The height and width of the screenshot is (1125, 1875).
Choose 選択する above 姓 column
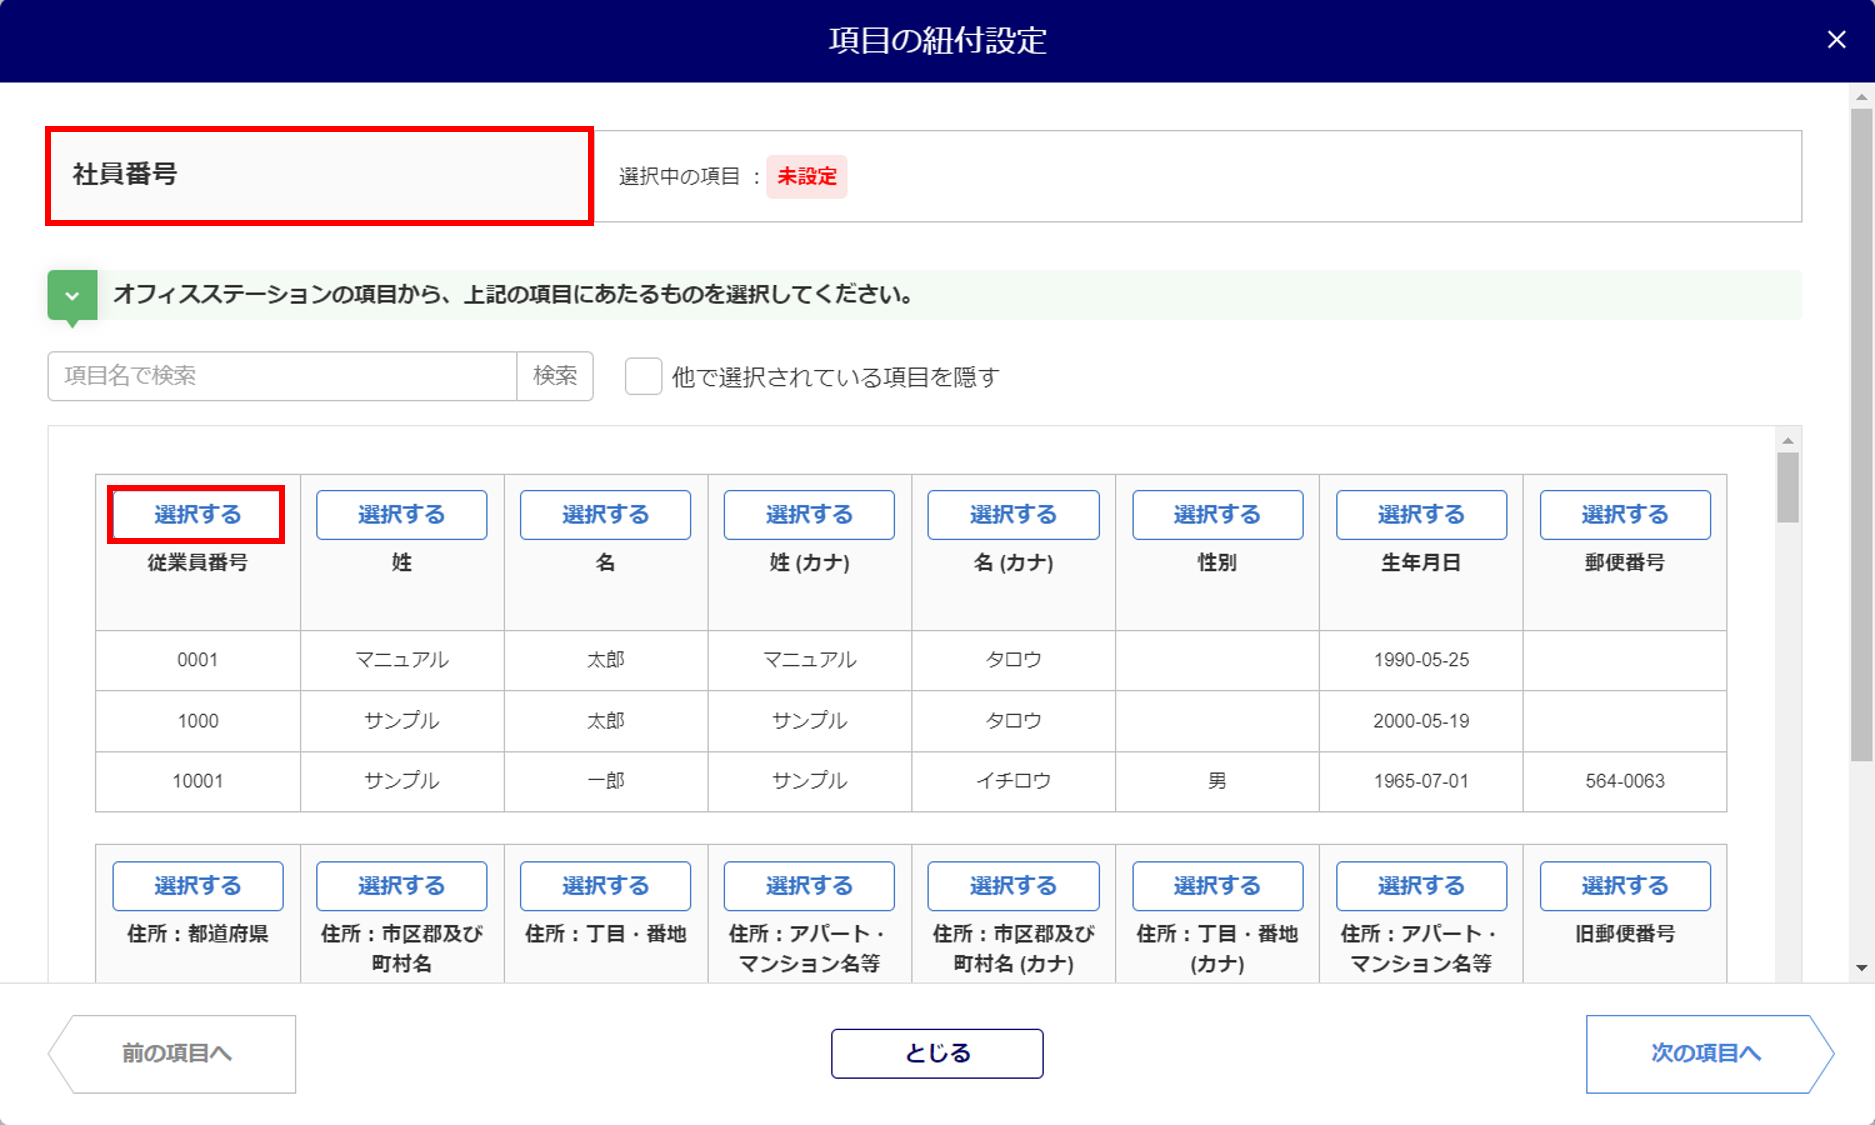[401, 515]
